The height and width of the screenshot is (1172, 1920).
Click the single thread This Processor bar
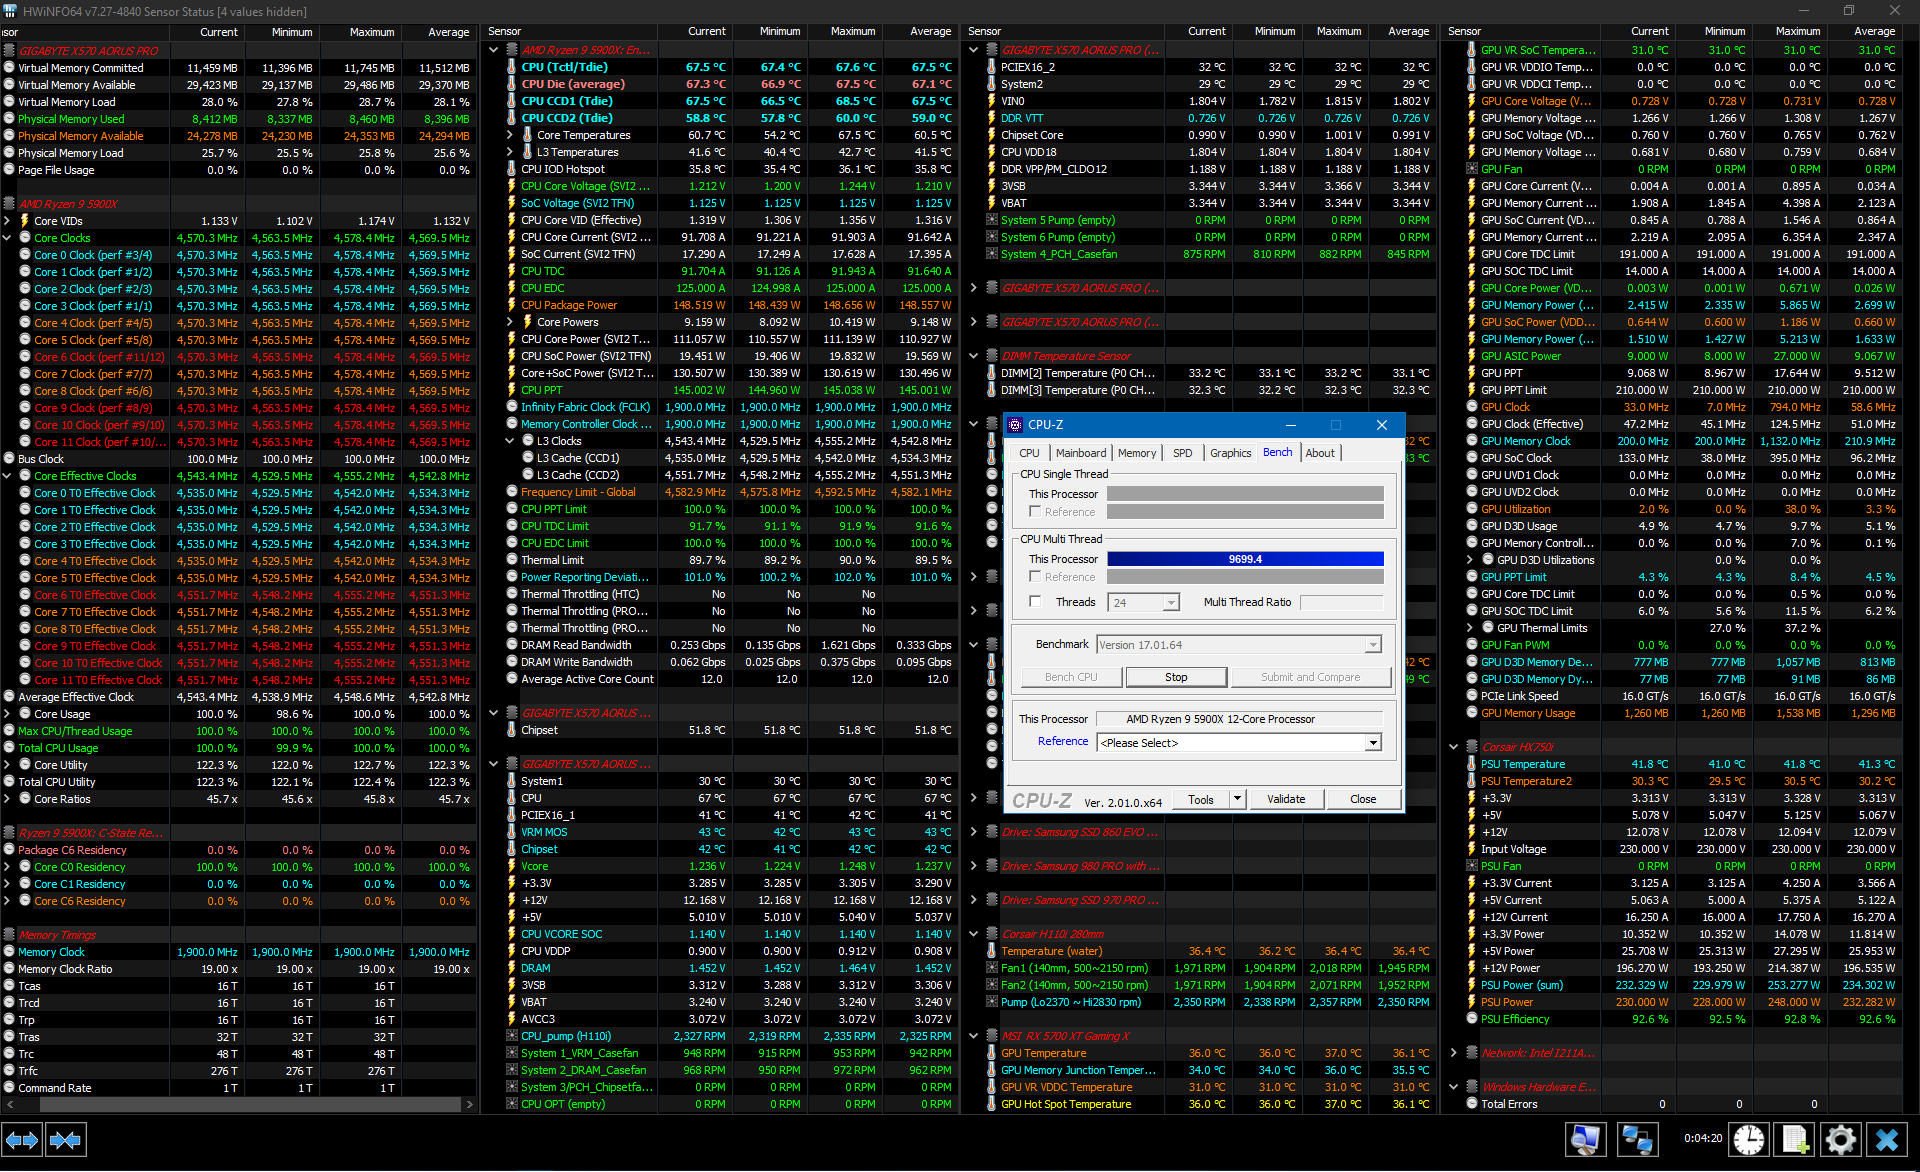click(1245, 494)
